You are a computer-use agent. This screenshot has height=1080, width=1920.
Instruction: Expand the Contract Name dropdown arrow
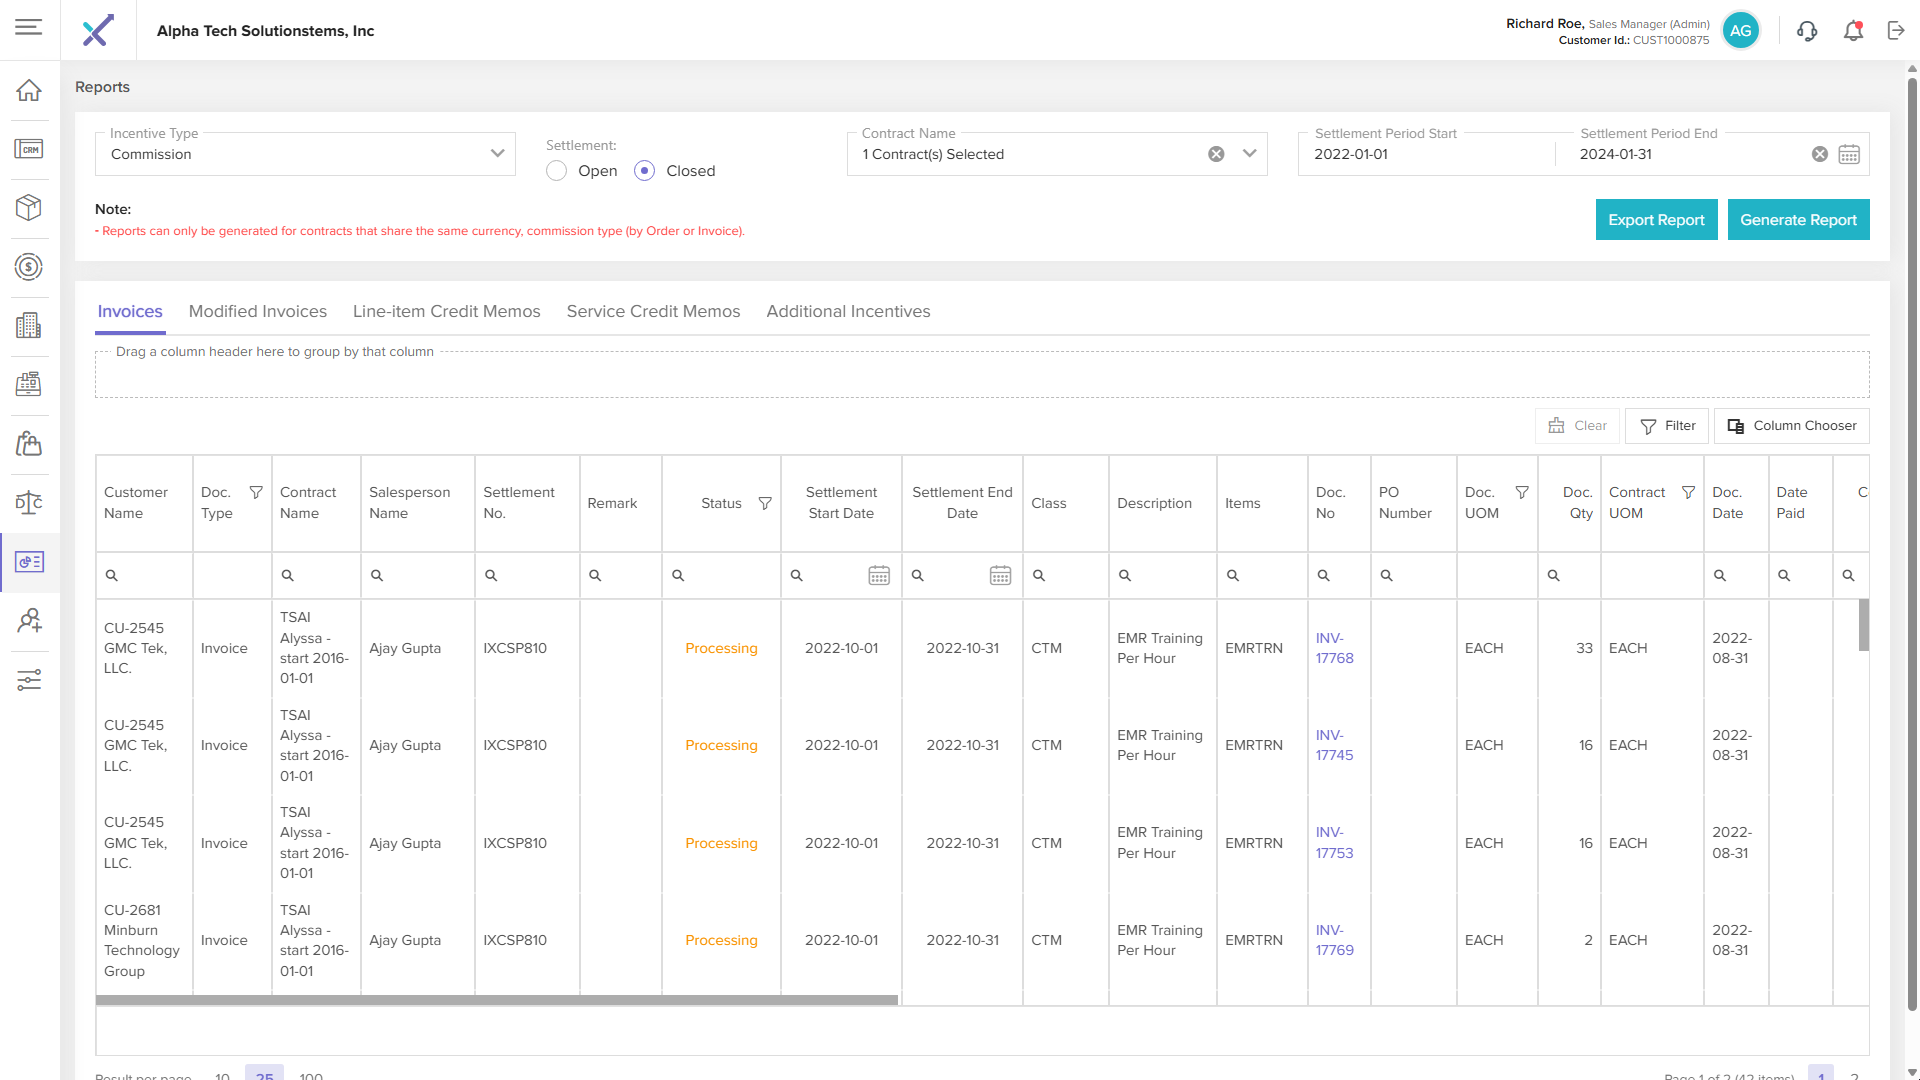1249,154
